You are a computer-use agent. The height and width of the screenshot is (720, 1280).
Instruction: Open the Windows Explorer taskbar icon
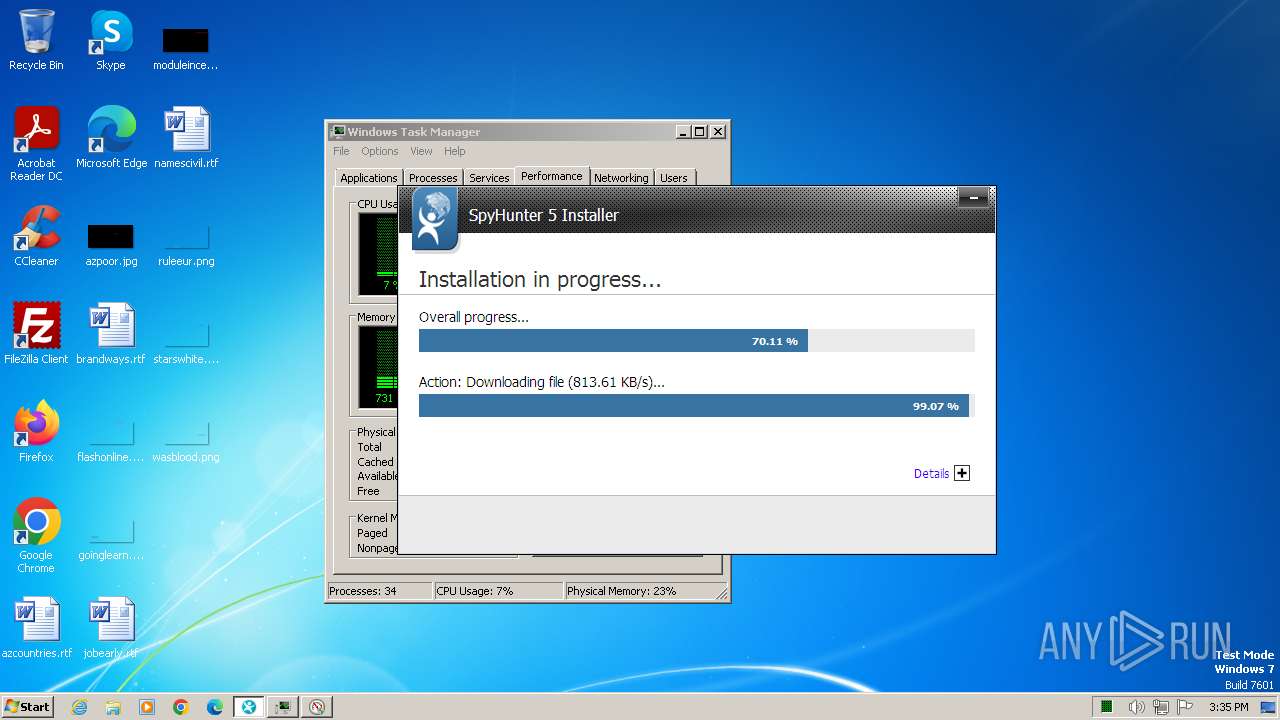click(x=113, y=707)
